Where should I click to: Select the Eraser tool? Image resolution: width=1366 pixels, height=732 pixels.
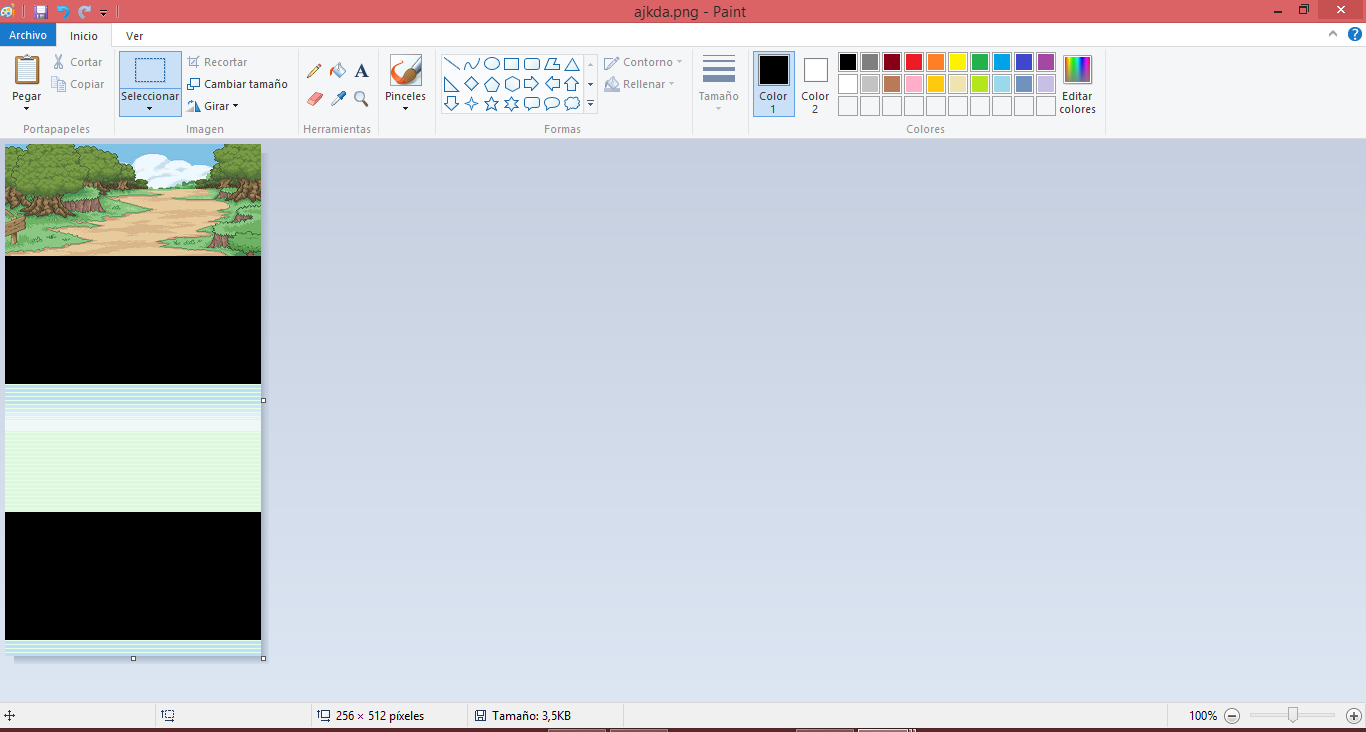pos(314,99)
